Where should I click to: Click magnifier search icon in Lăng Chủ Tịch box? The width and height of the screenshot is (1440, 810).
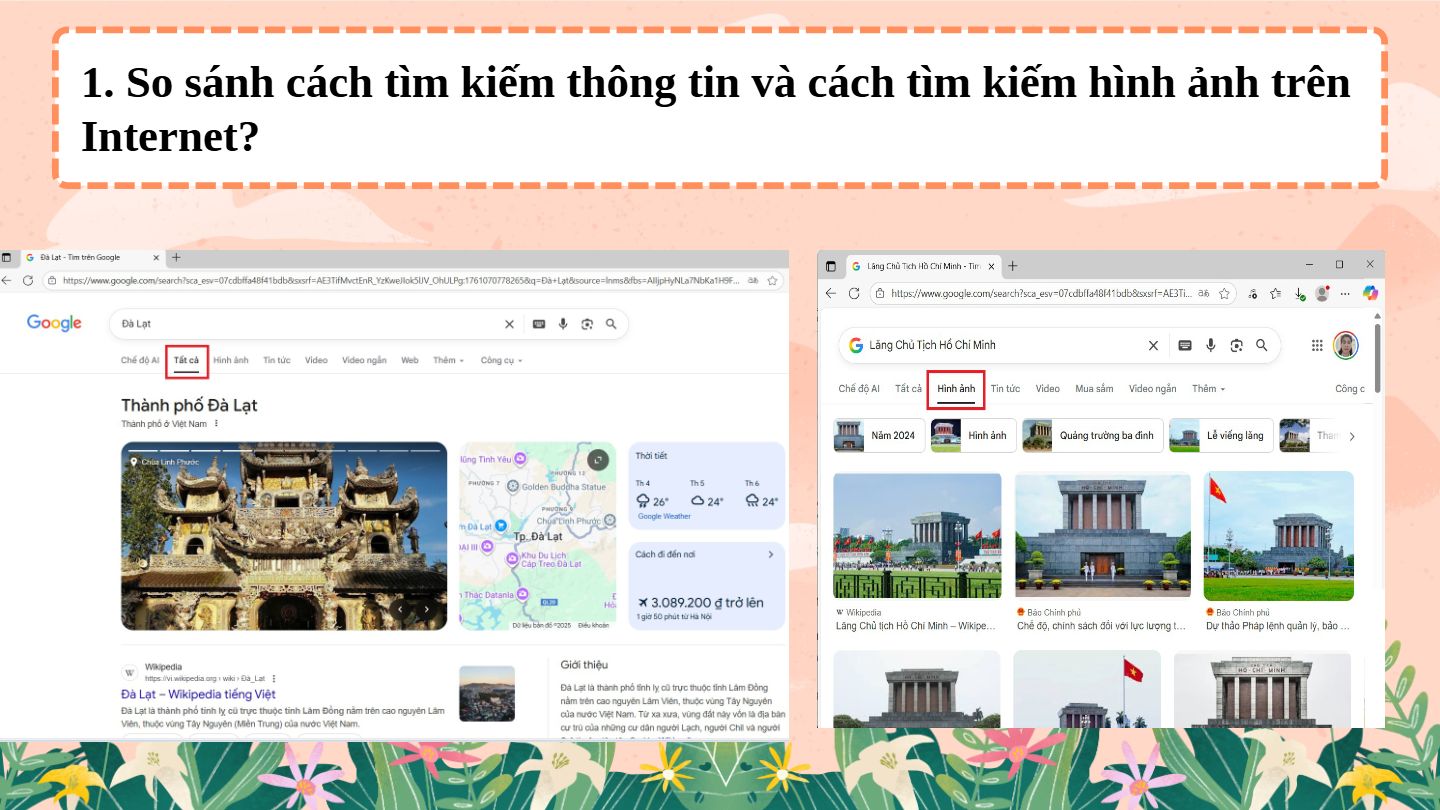pyautogui.click(x=1262, y=345)
